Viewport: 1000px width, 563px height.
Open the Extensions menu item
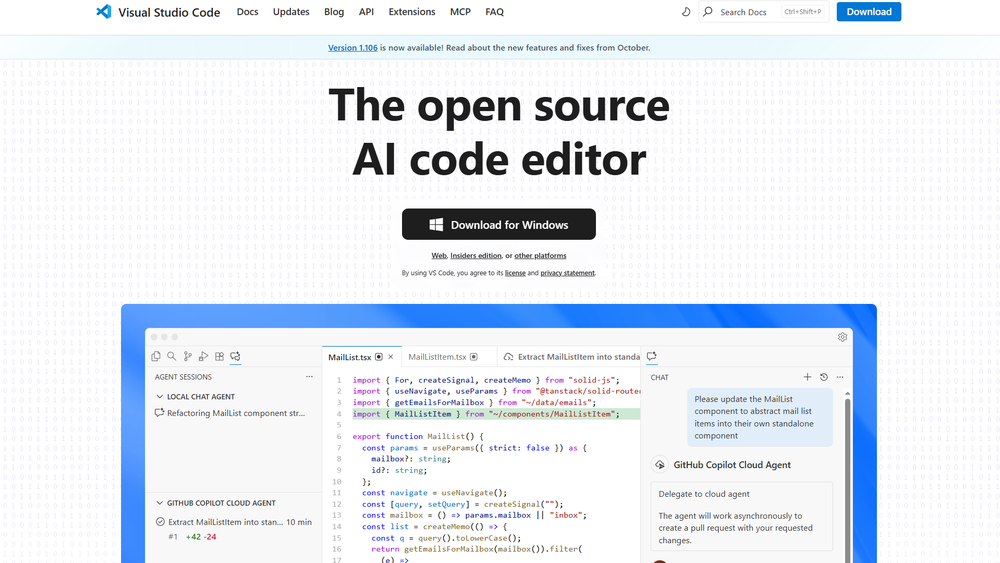[412, 11]
